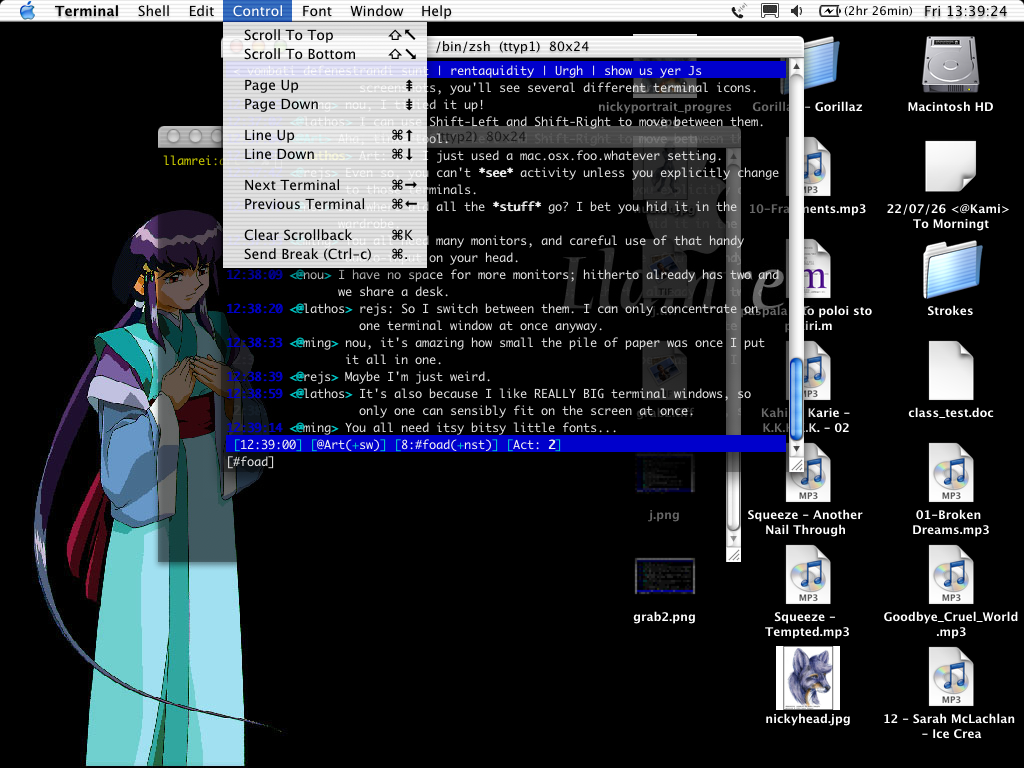
Task: Select the Karie - K.K. - 02 mp3 icon
Action: coord(816,371)
